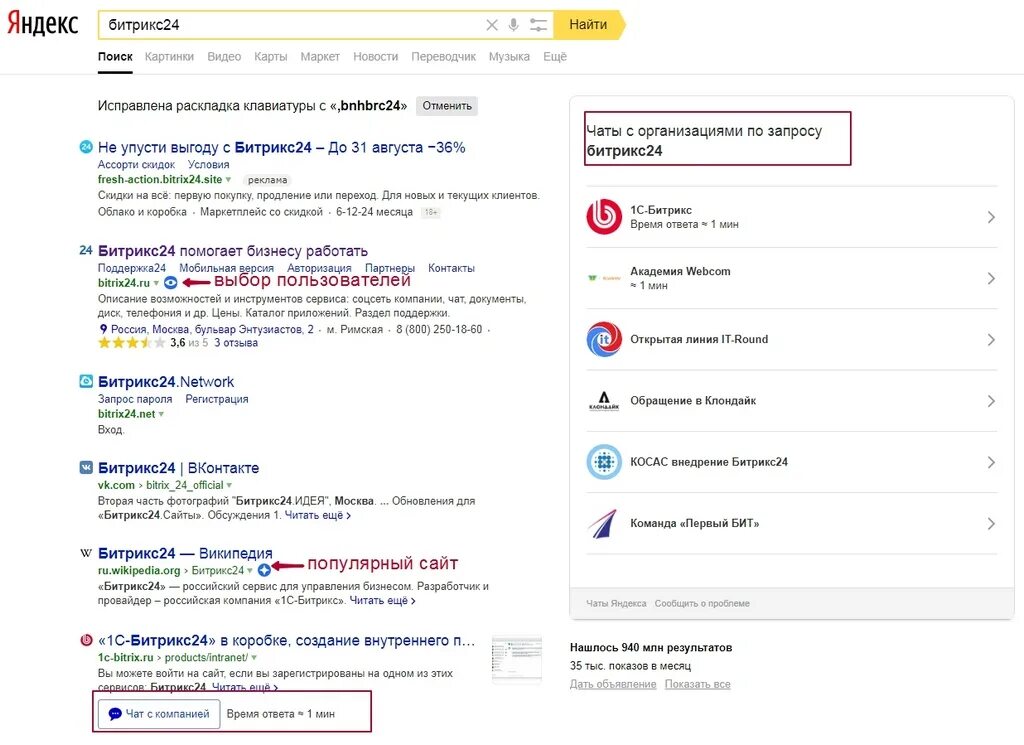Open the Мобильная версия sitelink
Screen dimensions: 1024x745
(227, 268)
